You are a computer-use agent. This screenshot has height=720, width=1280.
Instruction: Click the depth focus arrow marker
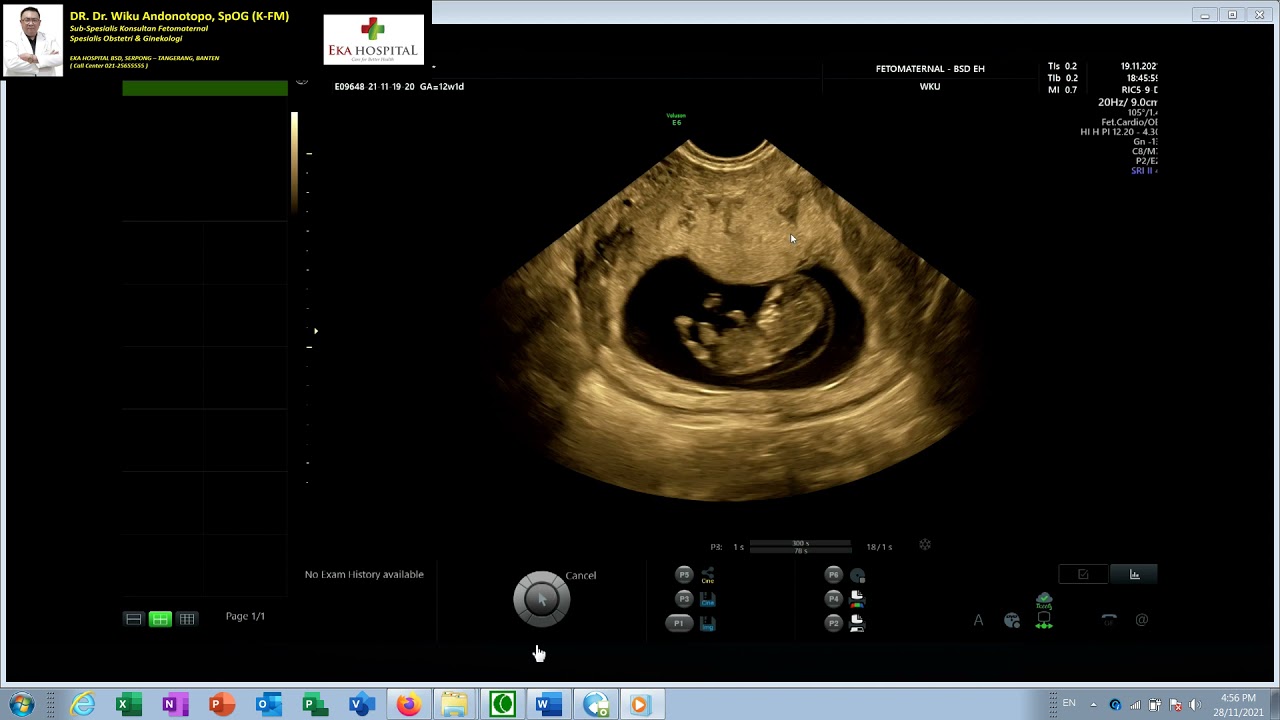pyautogui.click(x=316, y=331)
